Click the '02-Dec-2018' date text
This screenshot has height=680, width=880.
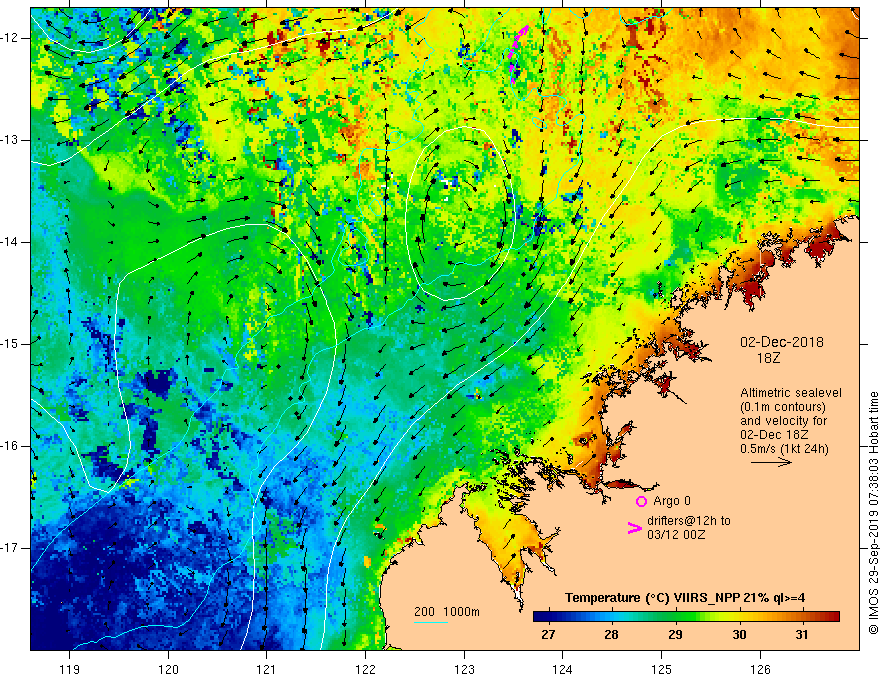782,342
